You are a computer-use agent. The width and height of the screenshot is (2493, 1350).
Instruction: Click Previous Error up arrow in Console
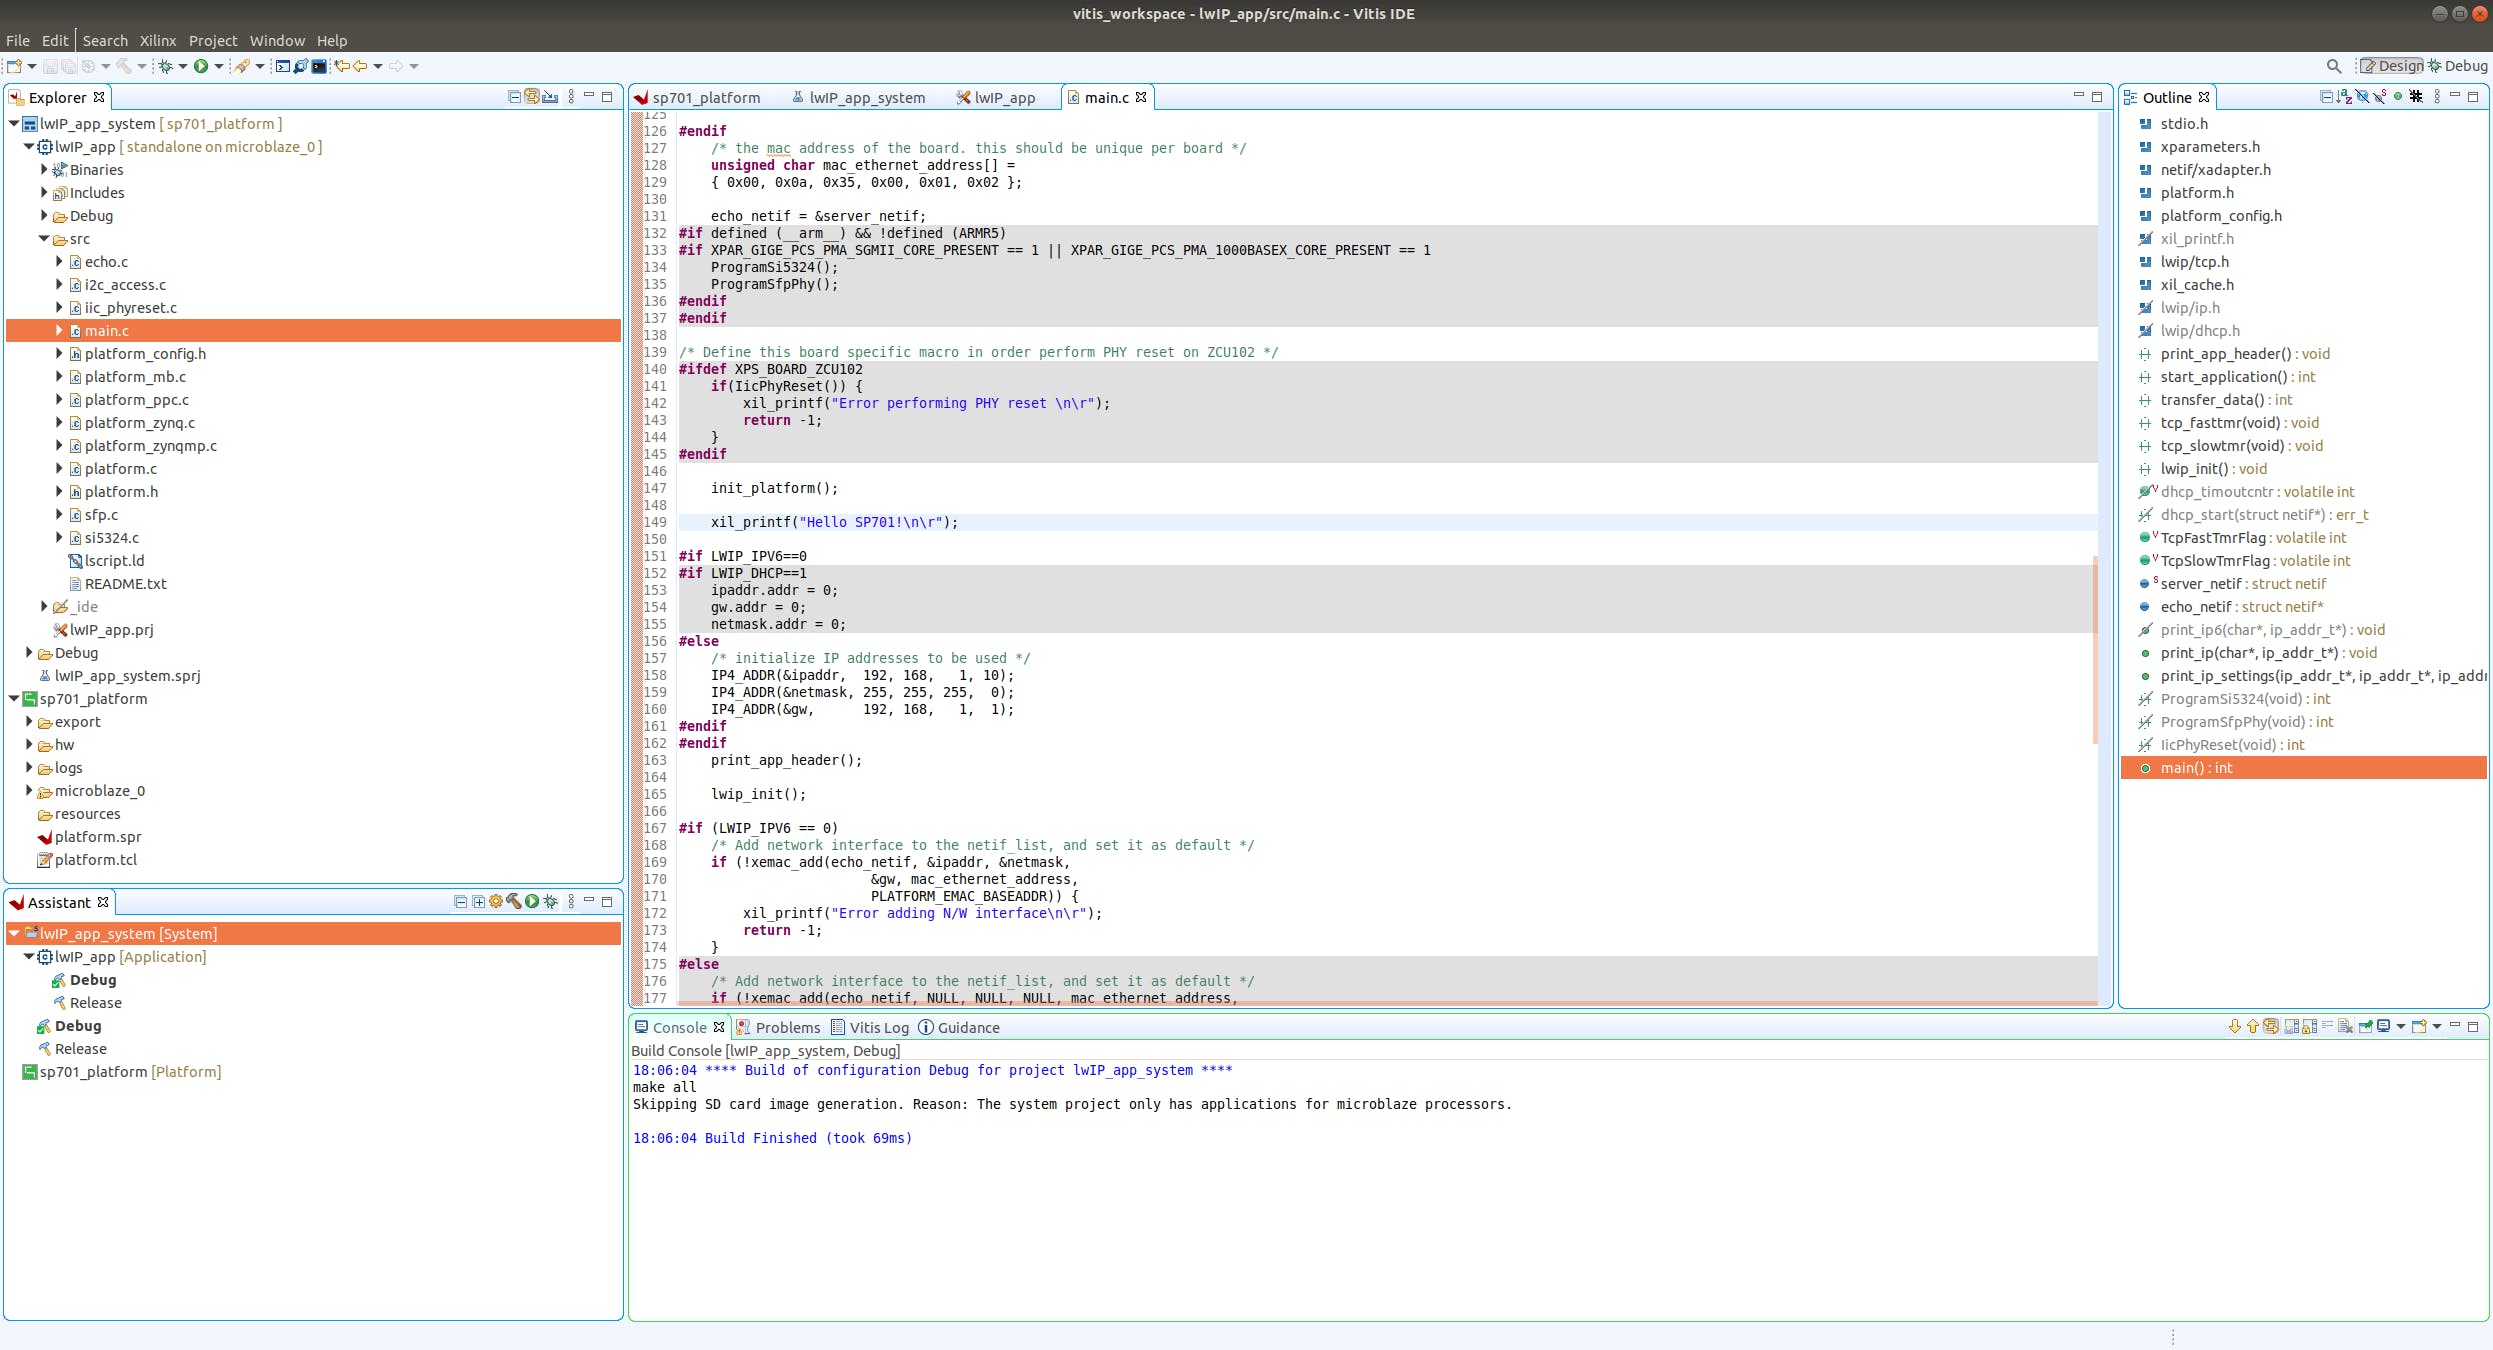(x=2253, y=1027)
